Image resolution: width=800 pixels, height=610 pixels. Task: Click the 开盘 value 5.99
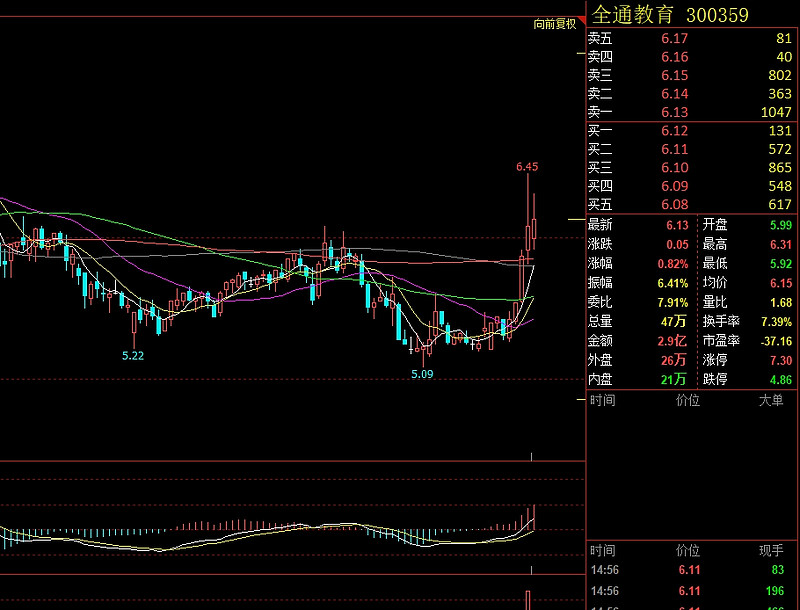[781, 225]
